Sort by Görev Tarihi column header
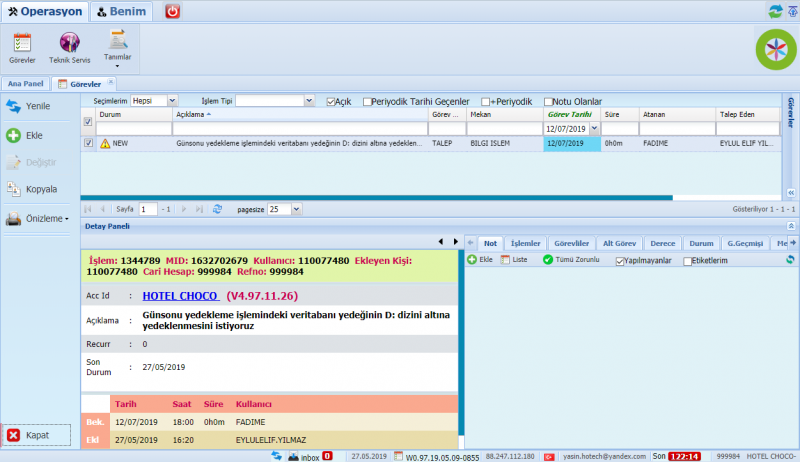 pos(571,114)
